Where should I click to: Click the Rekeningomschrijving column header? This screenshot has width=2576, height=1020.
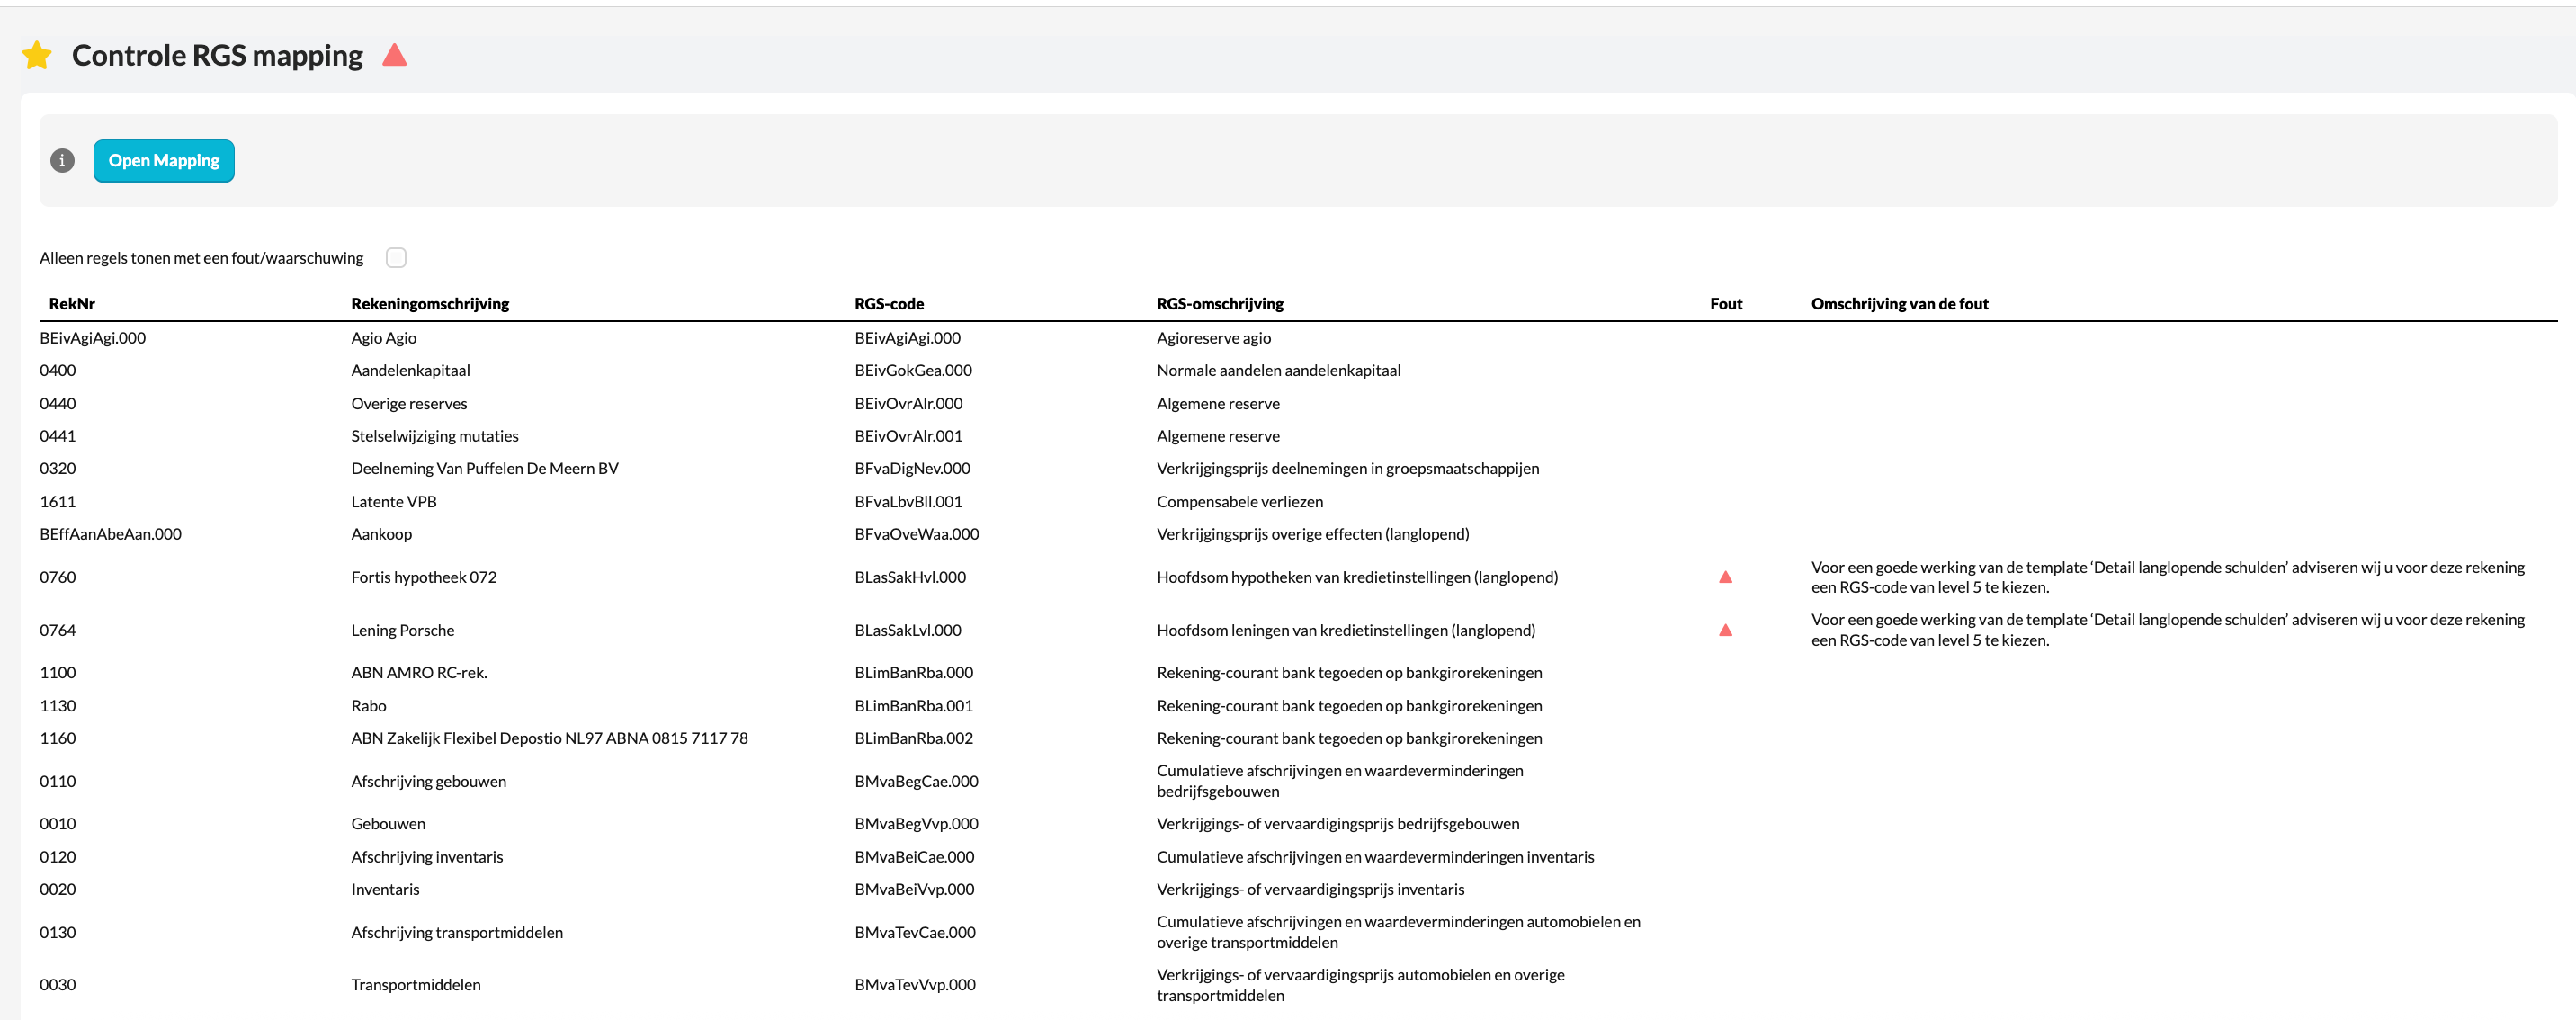point(430,304)
